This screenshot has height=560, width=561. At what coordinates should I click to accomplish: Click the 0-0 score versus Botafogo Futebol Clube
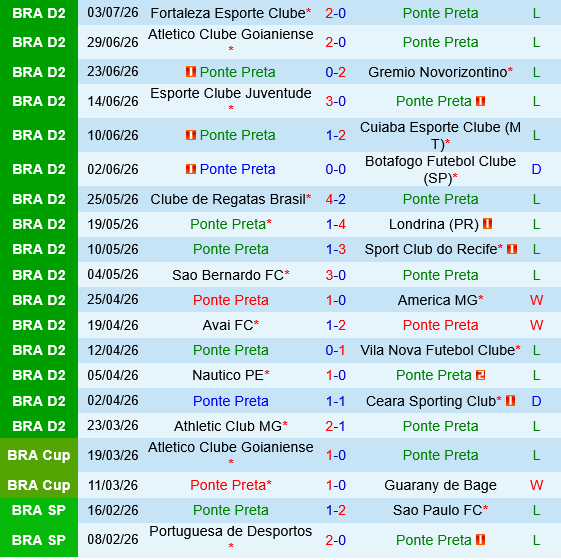point(335,169)
